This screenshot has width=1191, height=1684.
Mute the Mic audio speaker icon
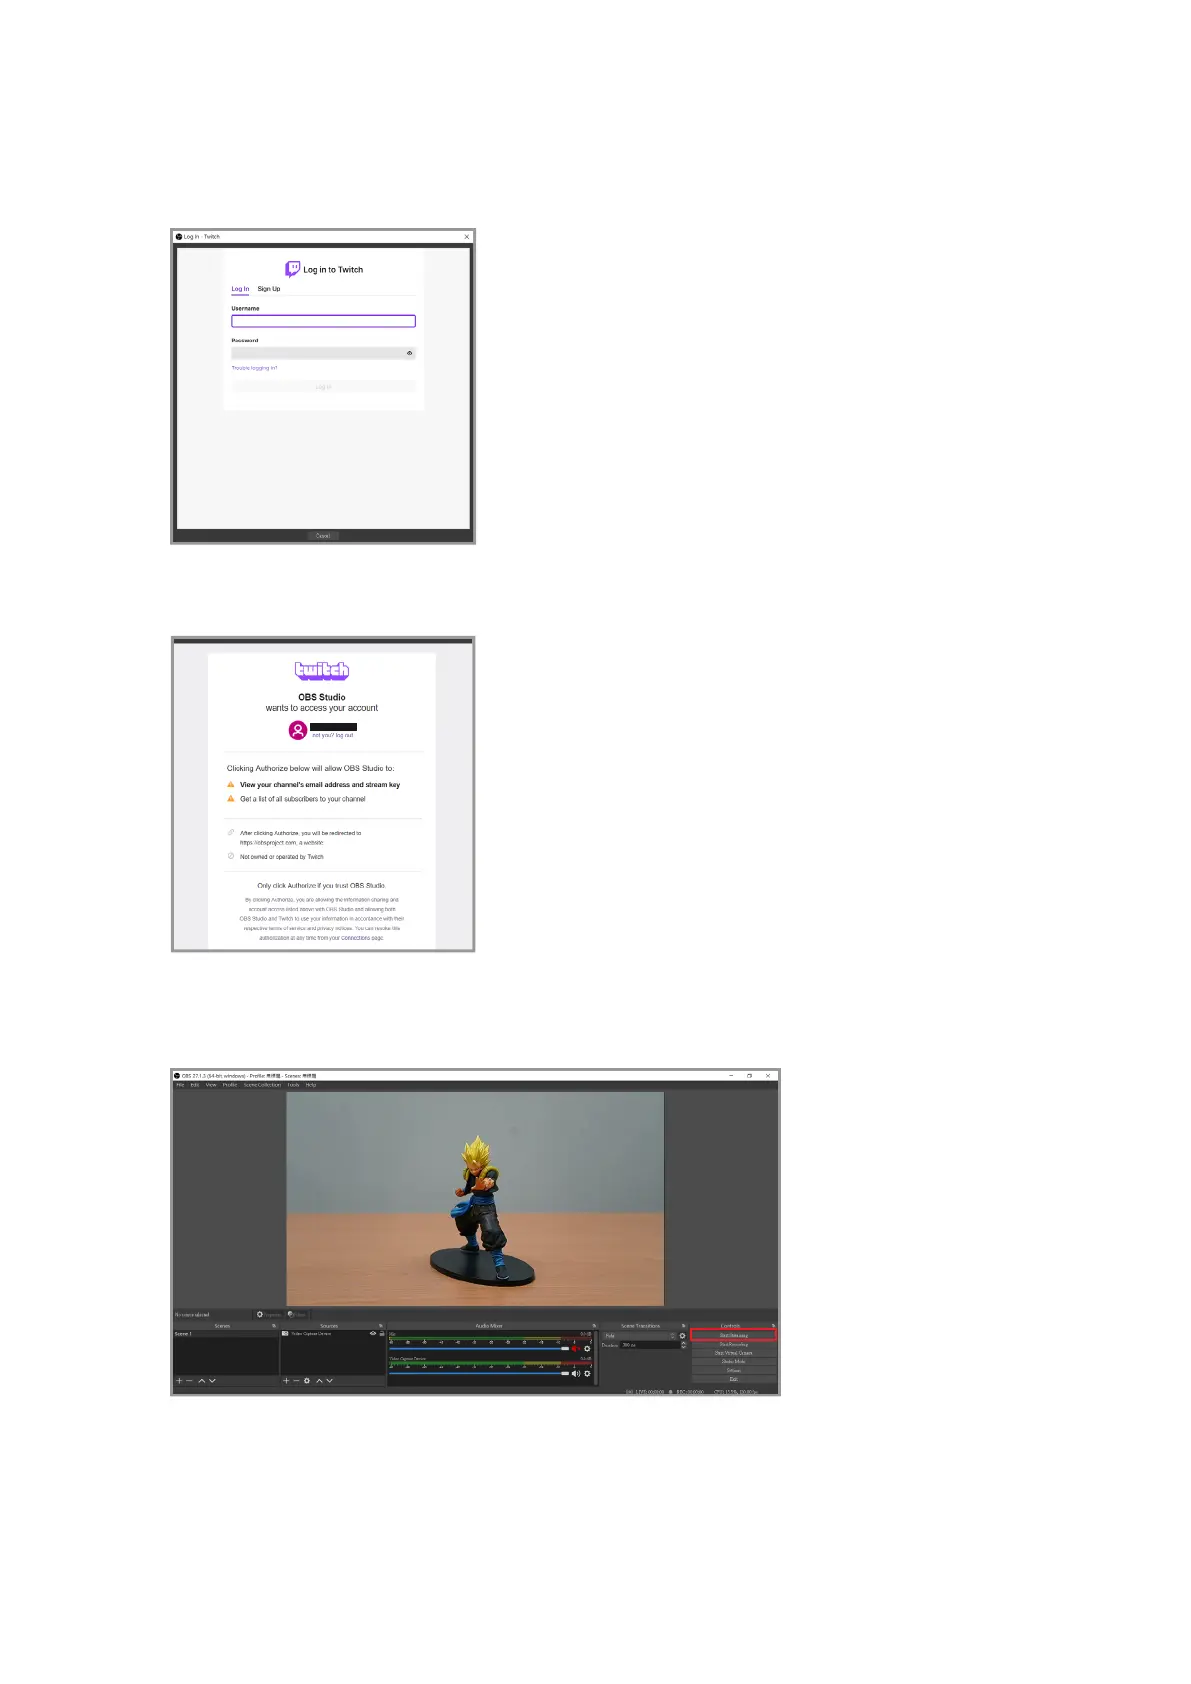[576, 1348]
